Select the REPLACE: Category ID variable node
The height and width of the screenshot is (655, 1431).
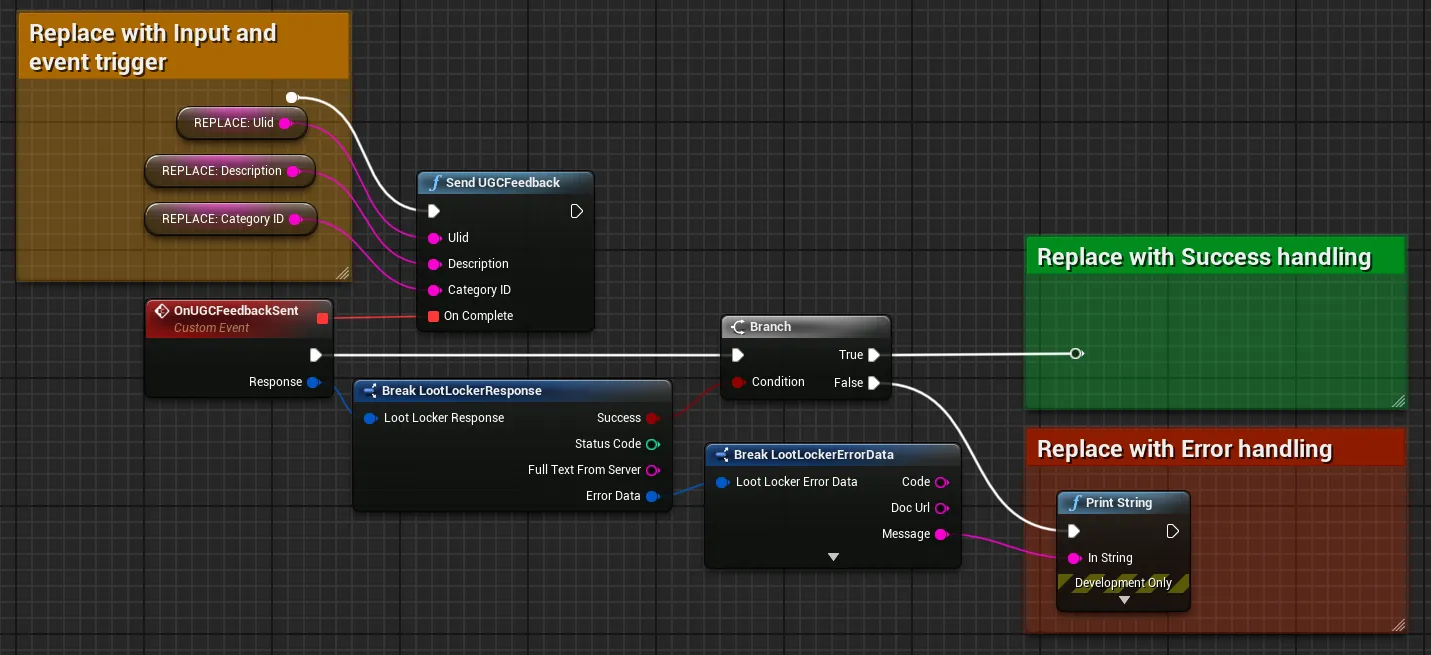click(230, 219)
